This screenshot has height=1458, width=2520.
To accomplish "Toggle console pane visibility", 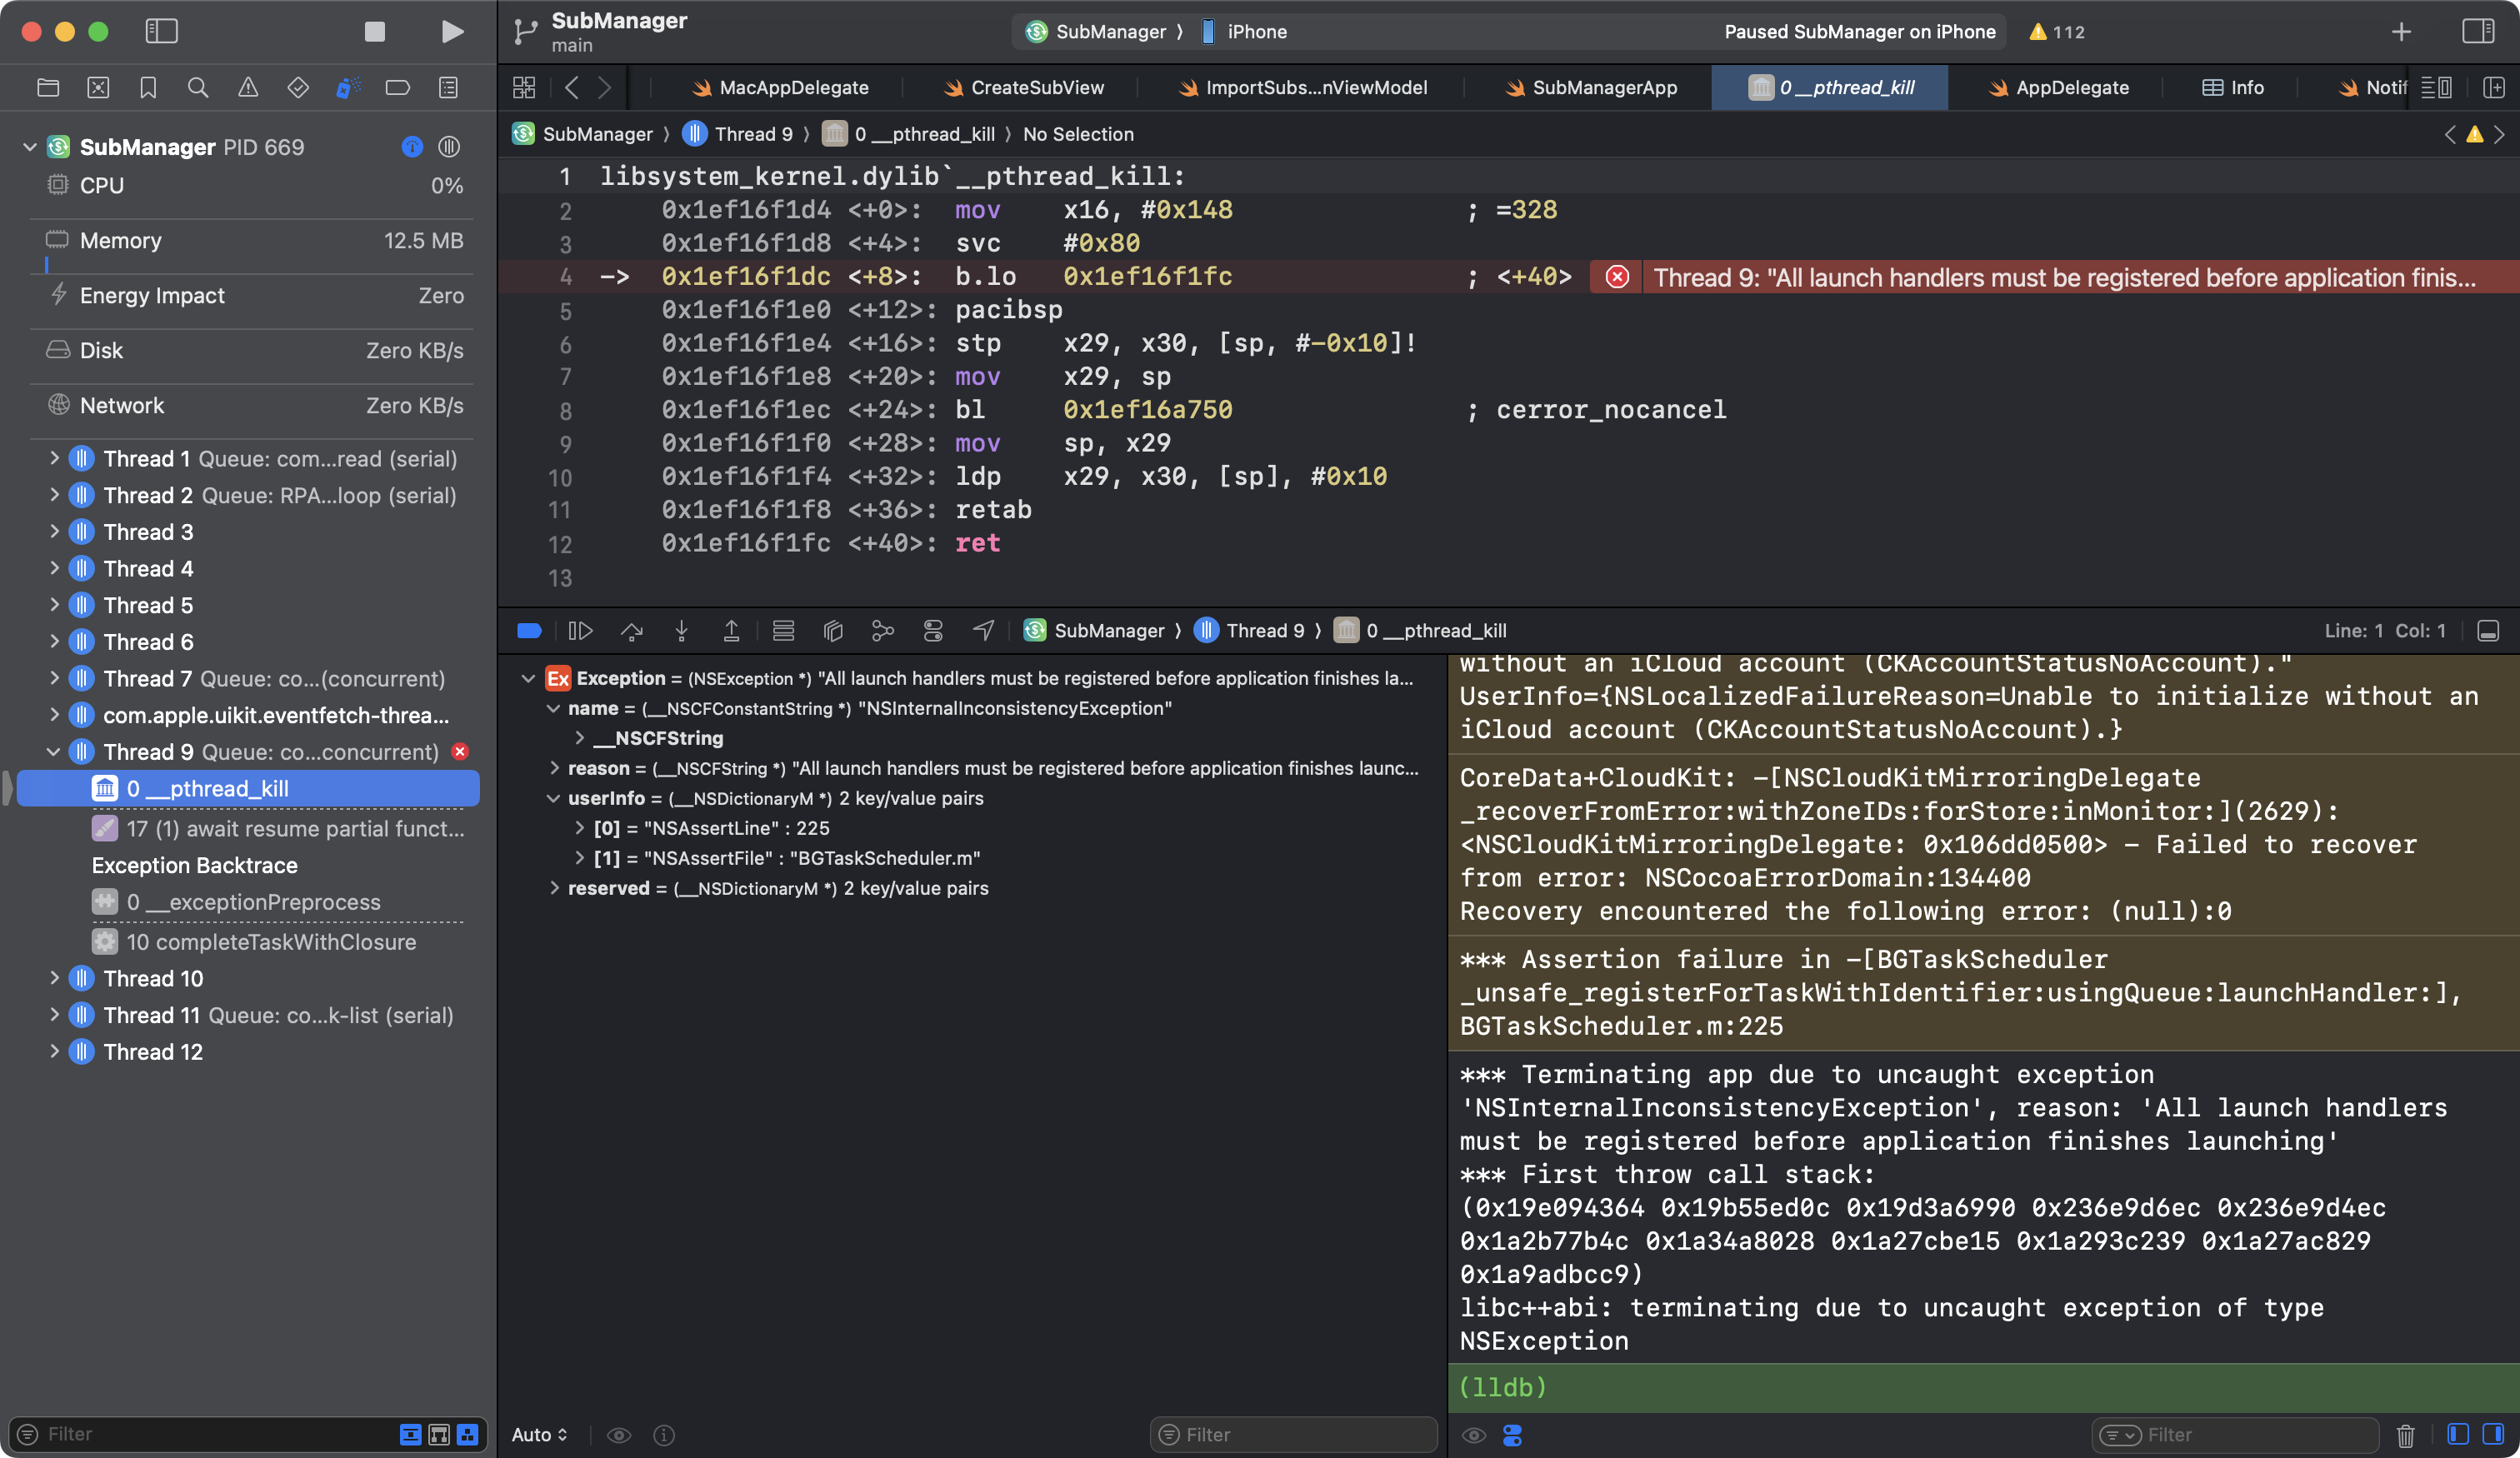I will pyautogui.click(x=2493, y=1435).
